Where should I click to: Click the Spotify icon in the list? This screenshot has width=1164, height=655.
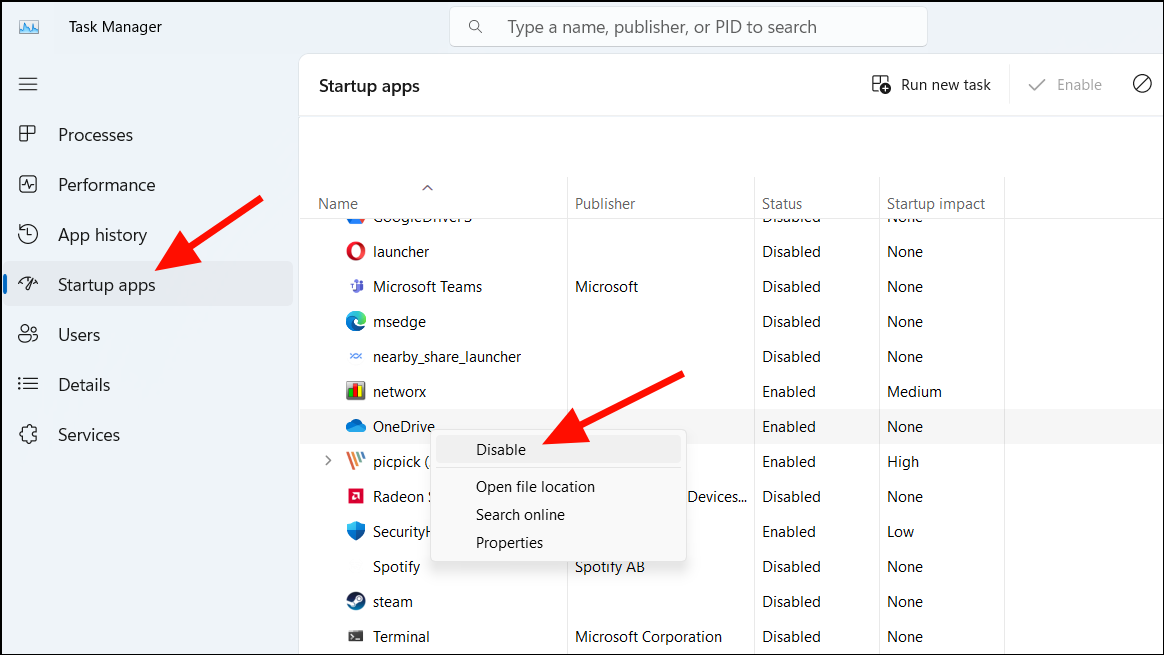(x=356, y=566)
